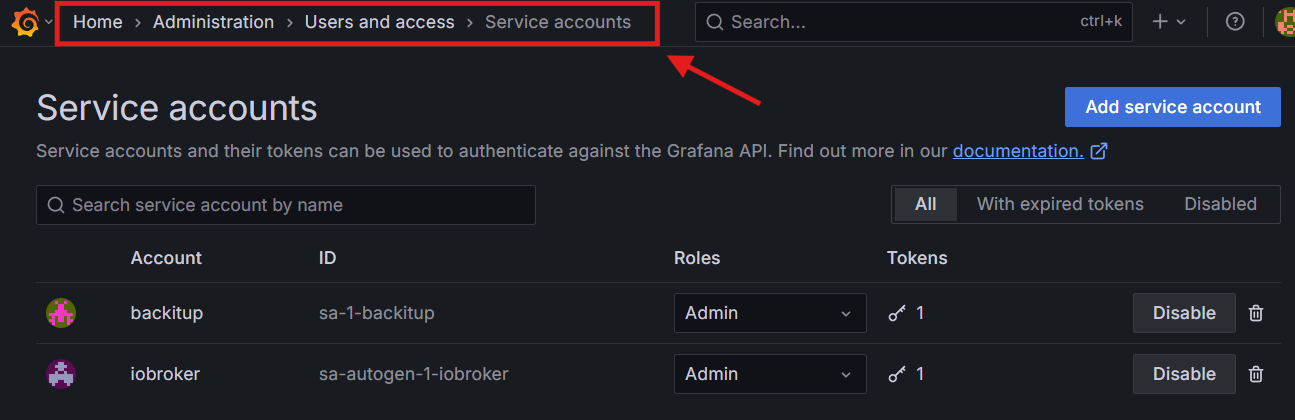This screenshot has height=420, width=1295.
Task: Click the Add service account button
Action: (x=1172, y=107)
